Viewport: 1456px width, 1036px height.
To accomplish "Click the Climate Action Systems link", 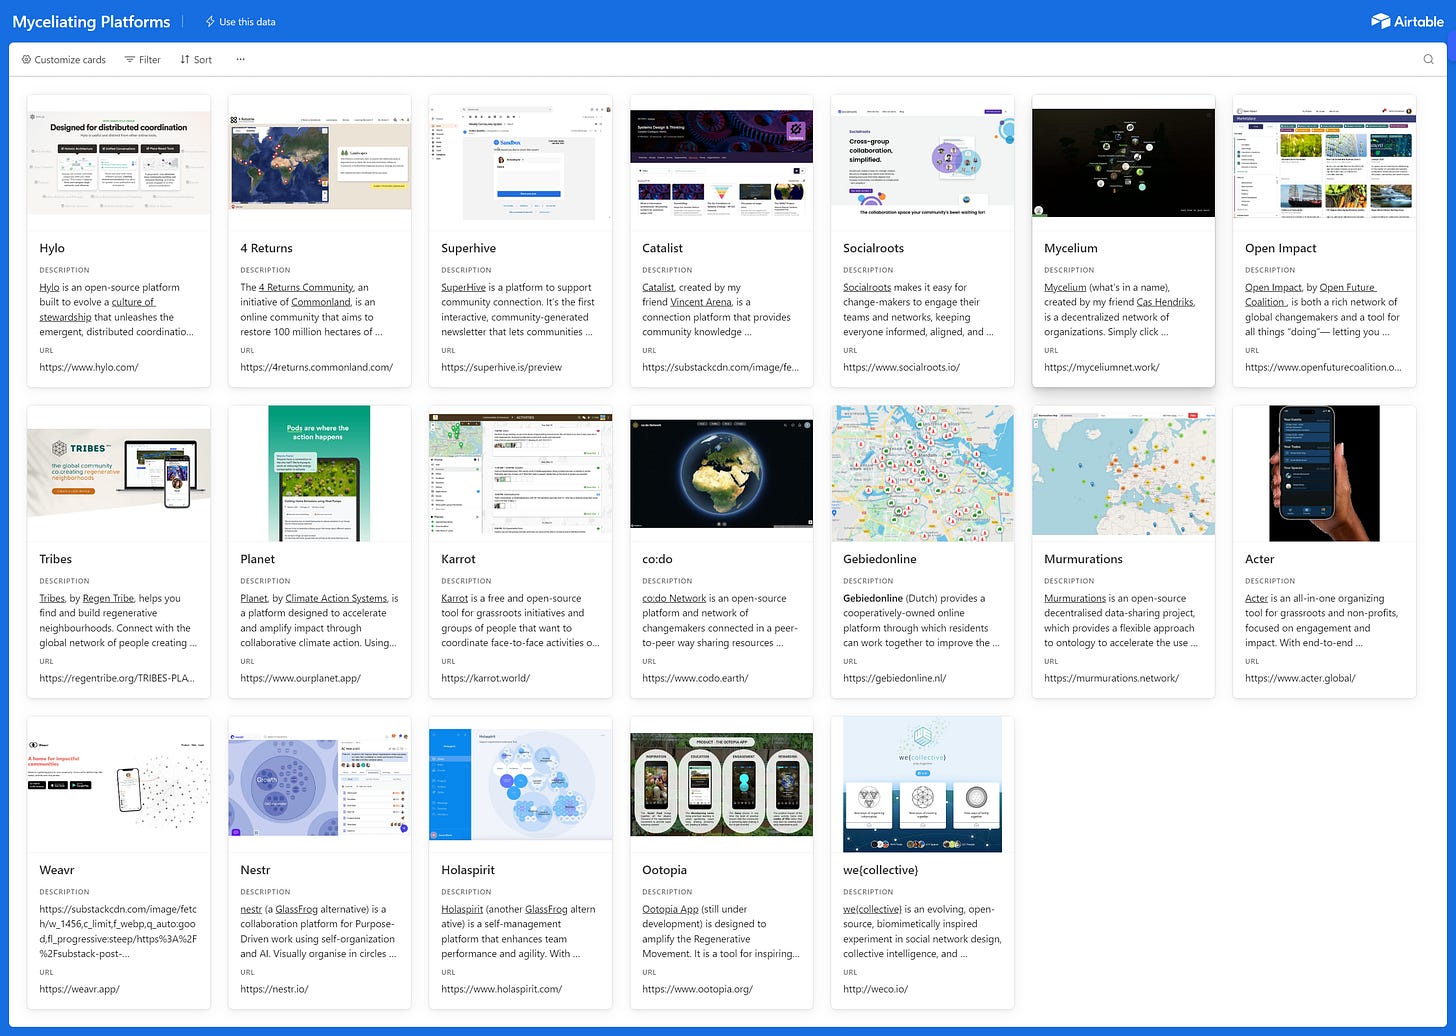I will (x=336, y=598).
